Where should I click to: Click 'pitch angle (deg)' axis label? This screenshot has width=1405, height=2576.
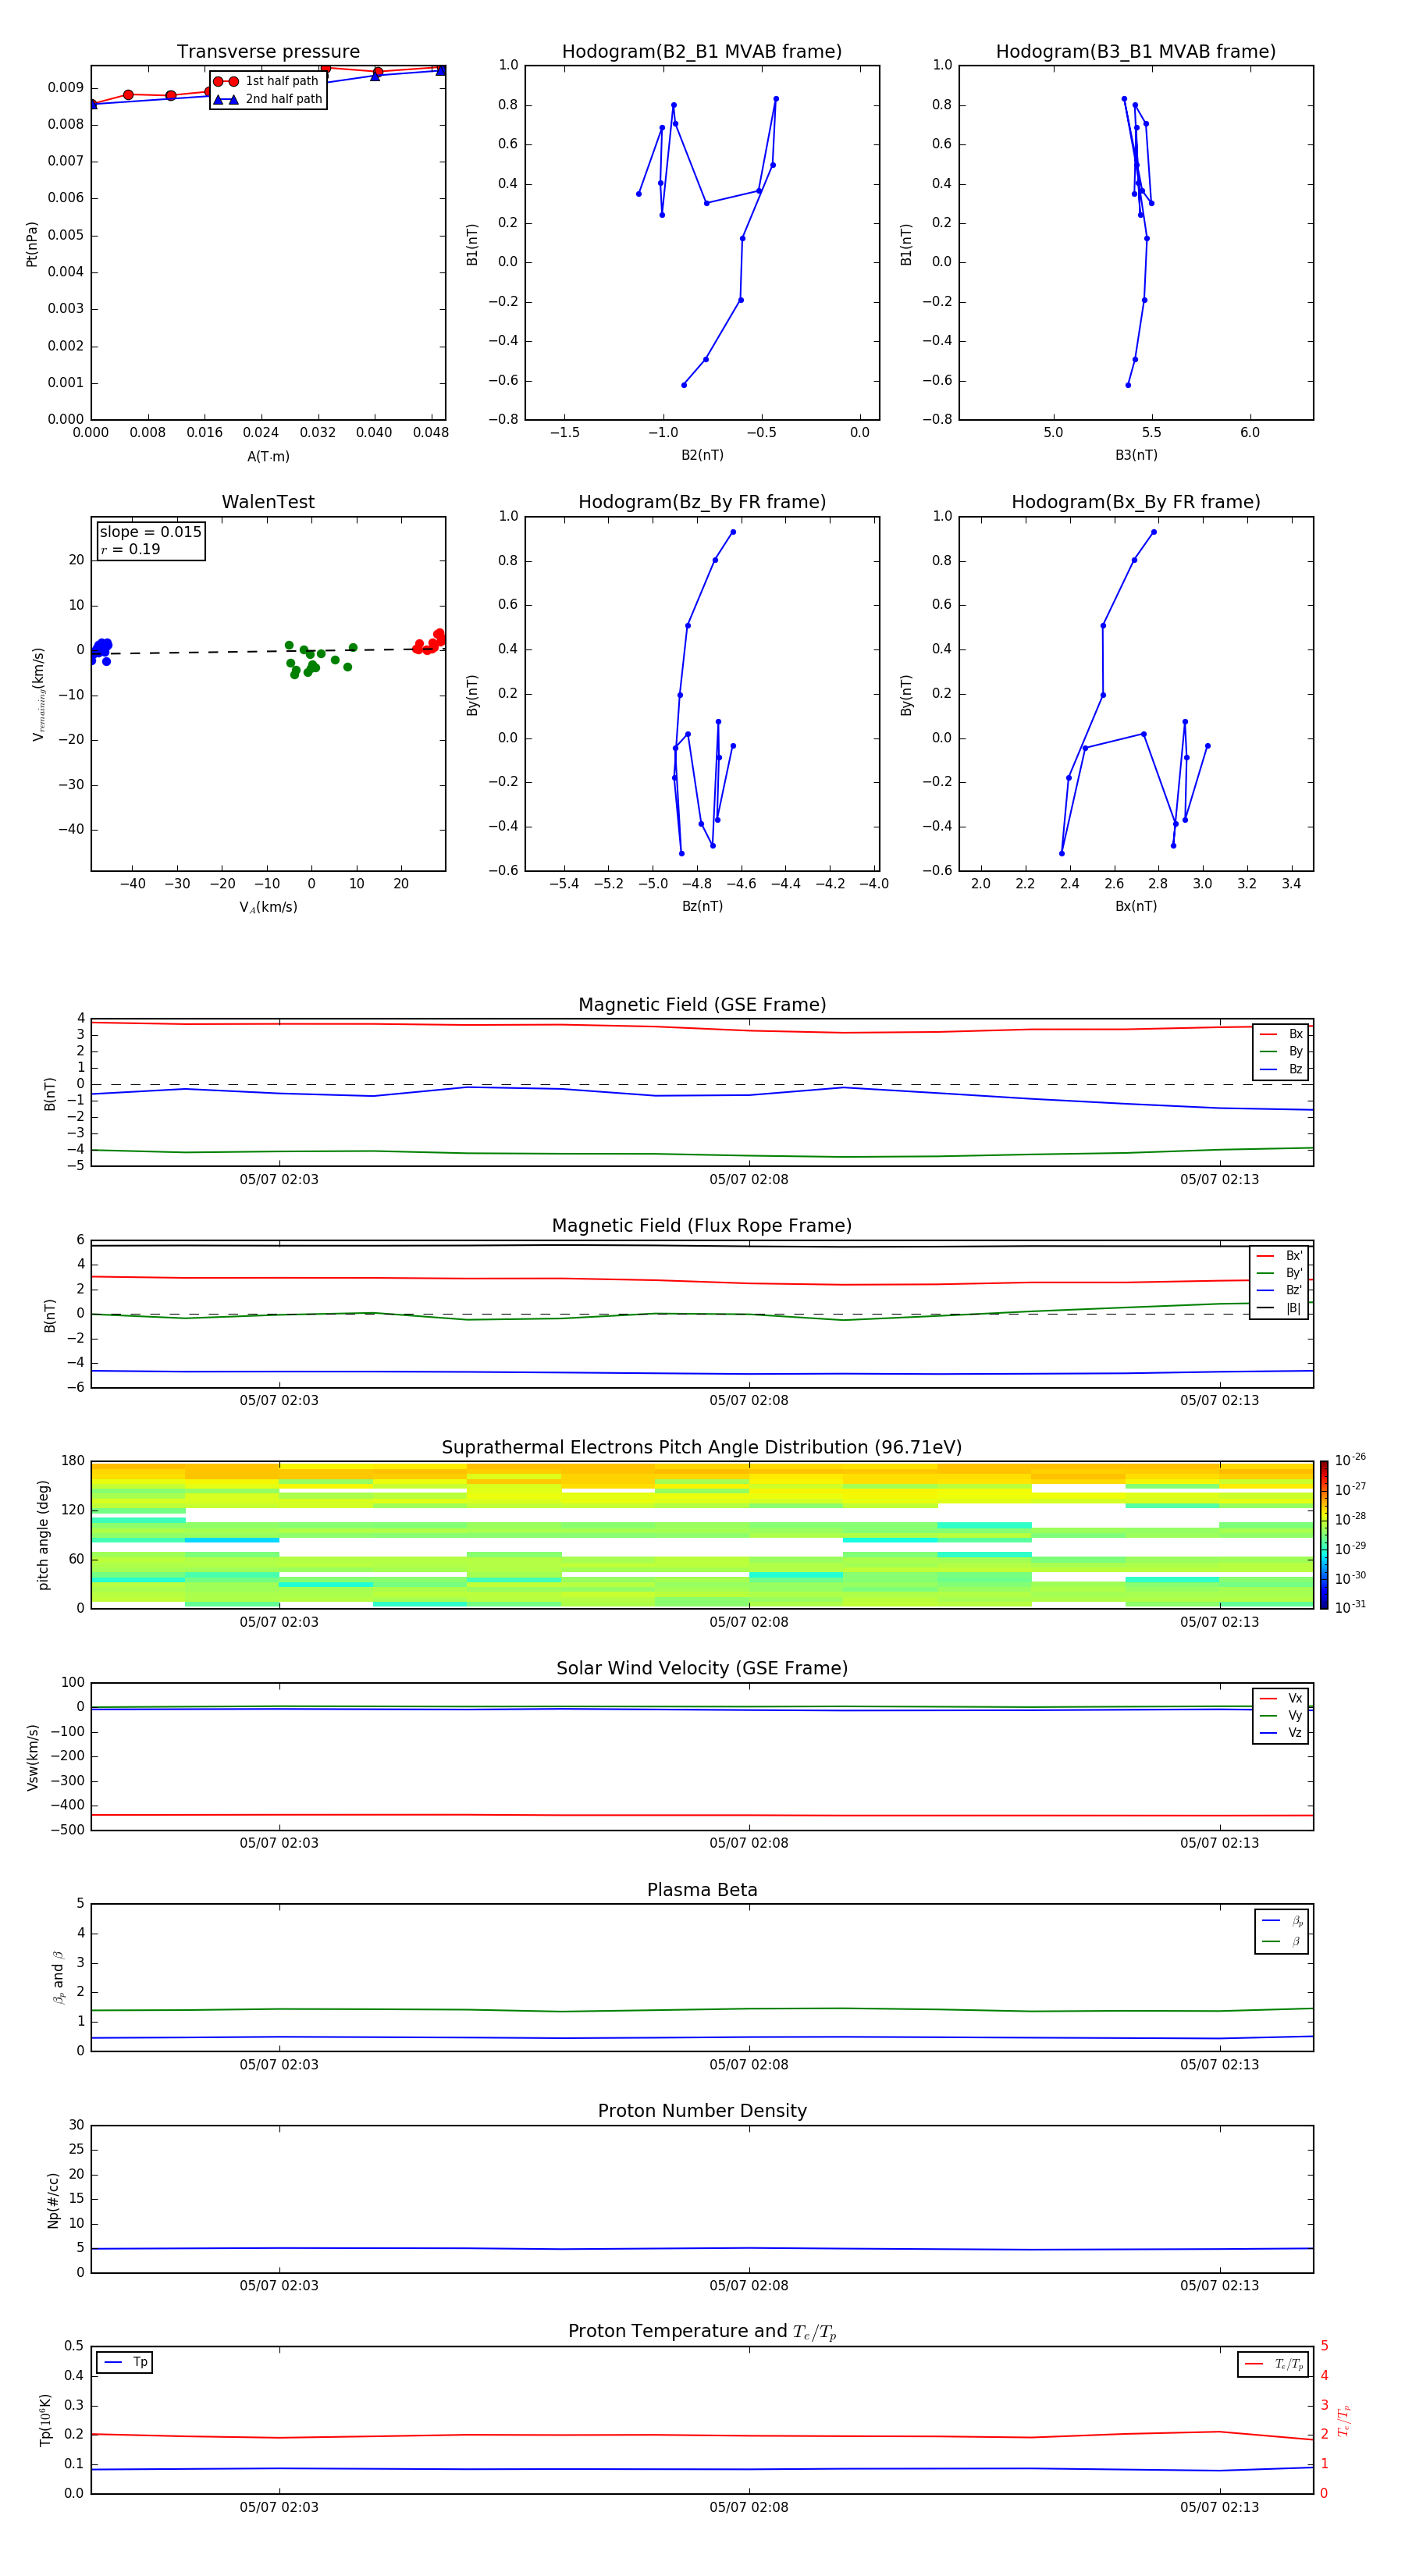click(44, 1535)
